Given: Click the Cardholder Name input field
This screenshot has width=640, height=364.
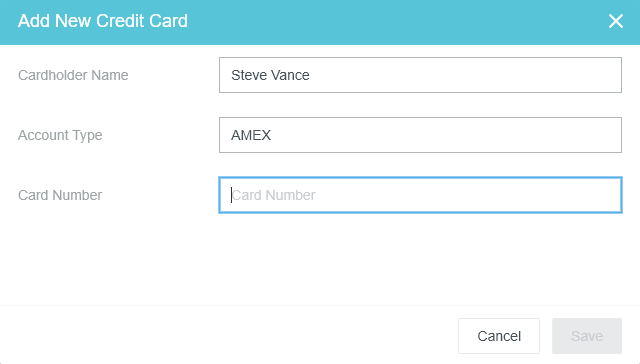Looking at the screenshot, I should (x=420, y=75).
